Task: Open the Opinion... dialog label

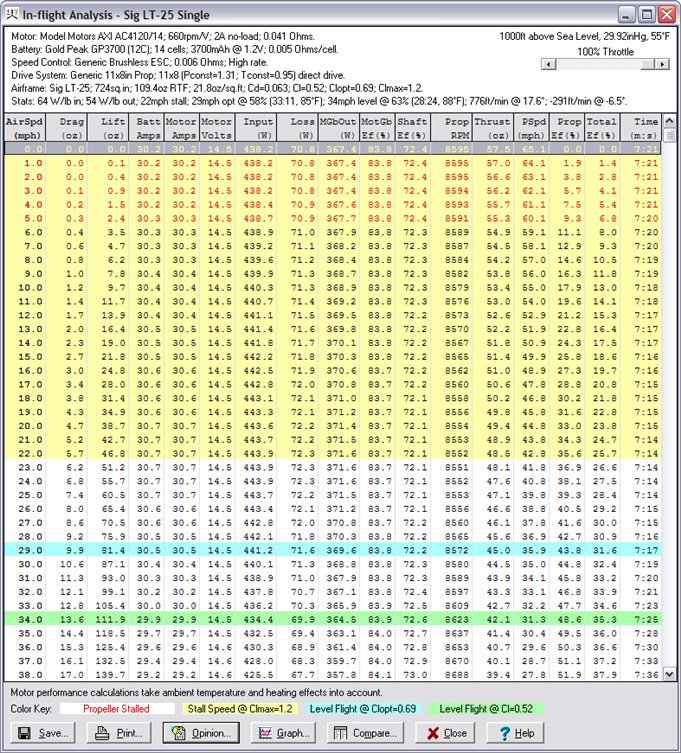Action: 211,733
